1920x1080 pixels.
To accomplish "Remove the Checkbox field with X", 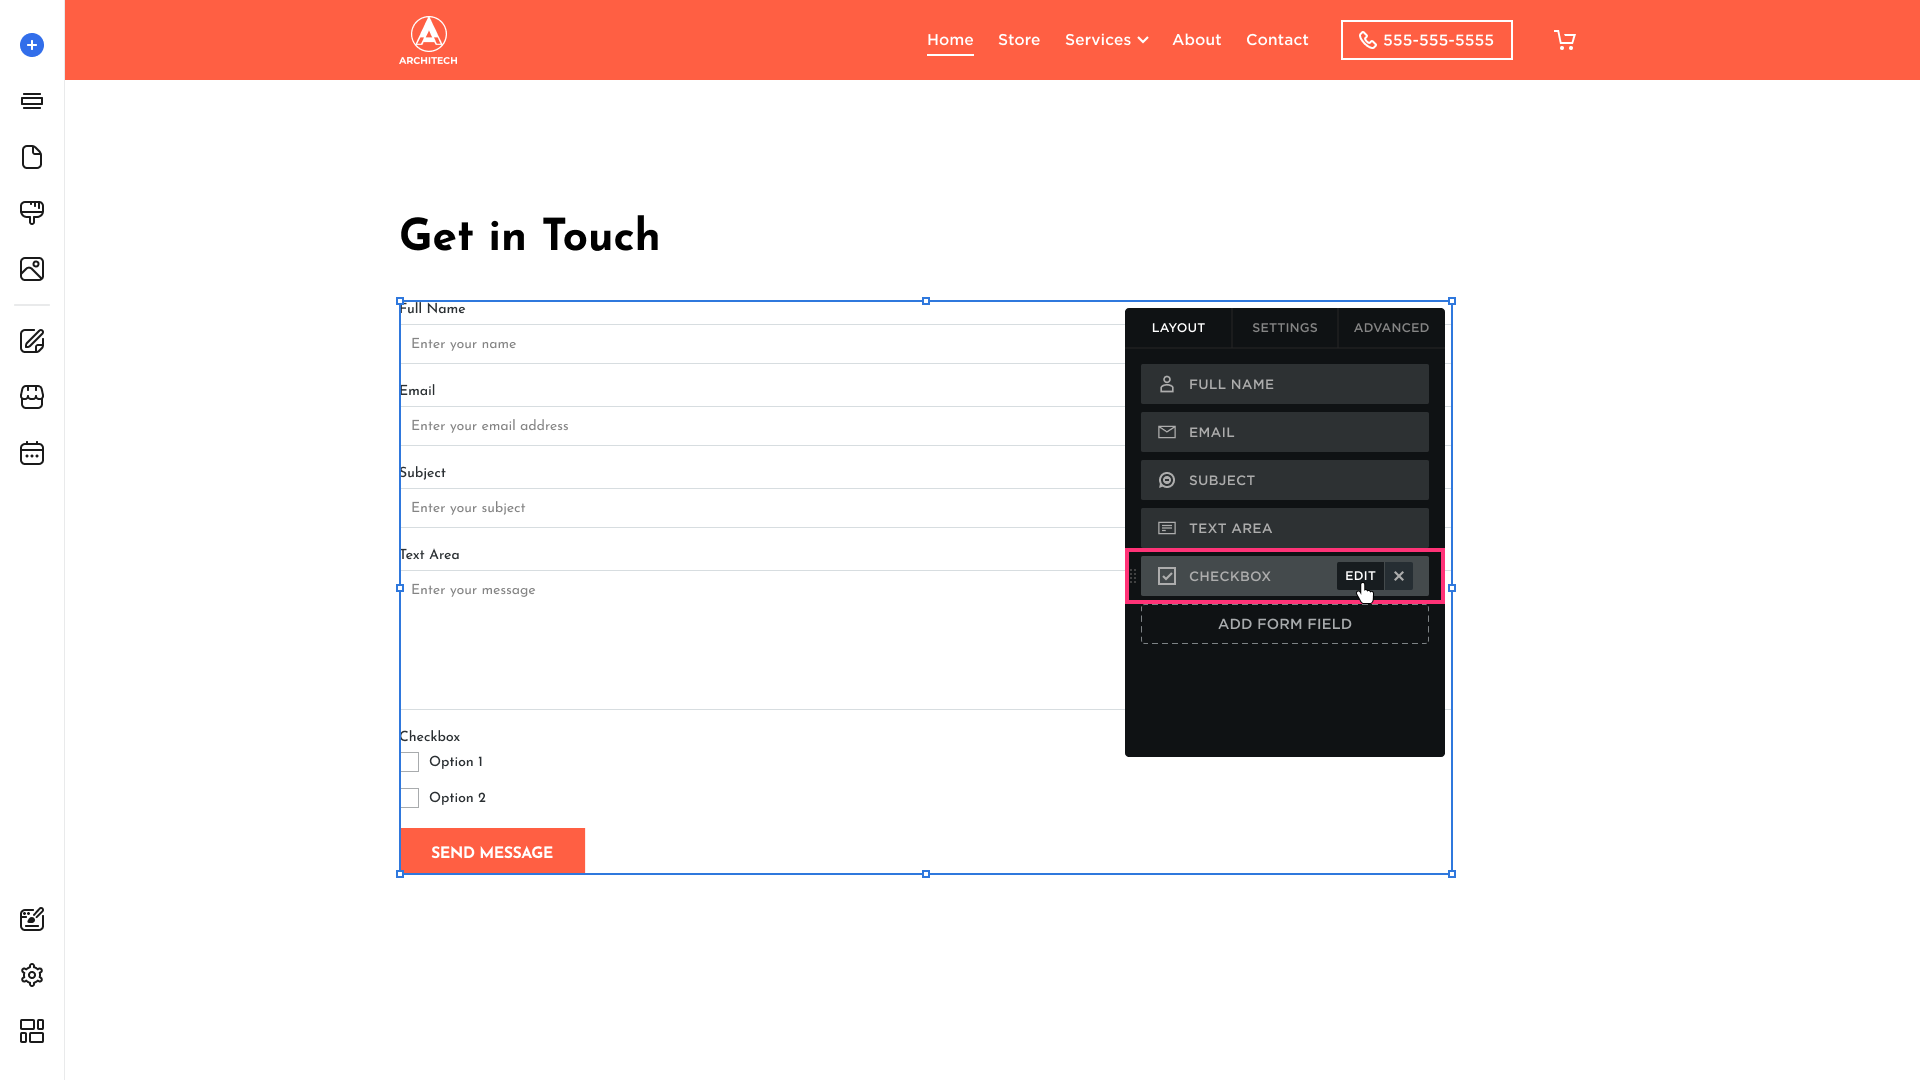I will 1399,576.
